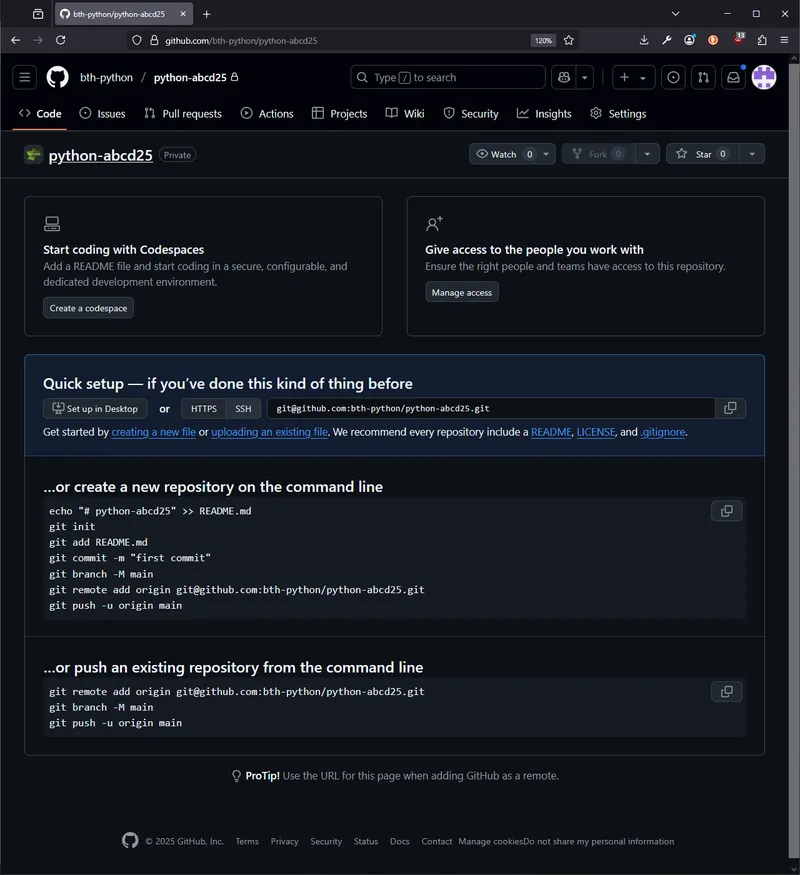This screenshot has height=875, width=800.
Task: Click the LICENSE link
Action: pos(596,432)
